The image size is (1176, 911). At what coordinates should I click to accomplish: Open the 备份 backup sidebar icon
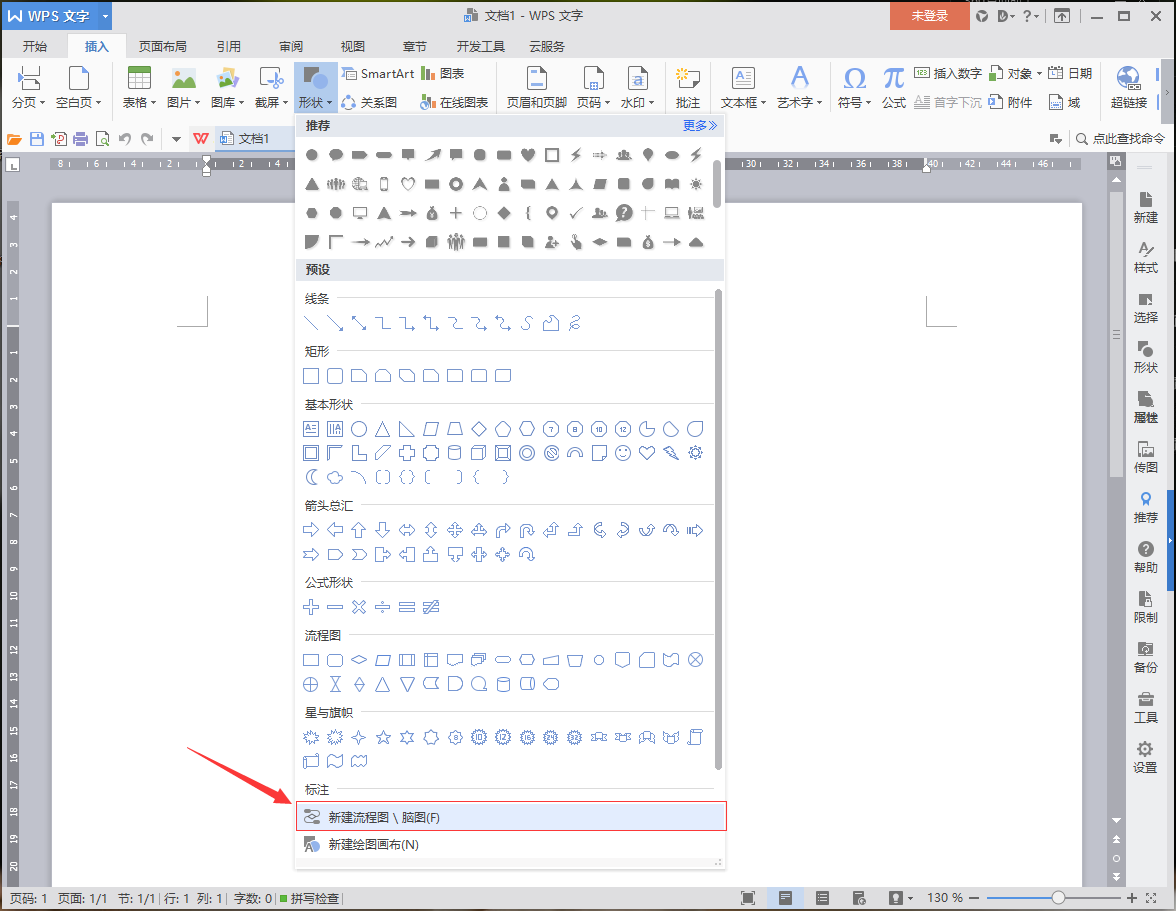tap(1145, 657)
